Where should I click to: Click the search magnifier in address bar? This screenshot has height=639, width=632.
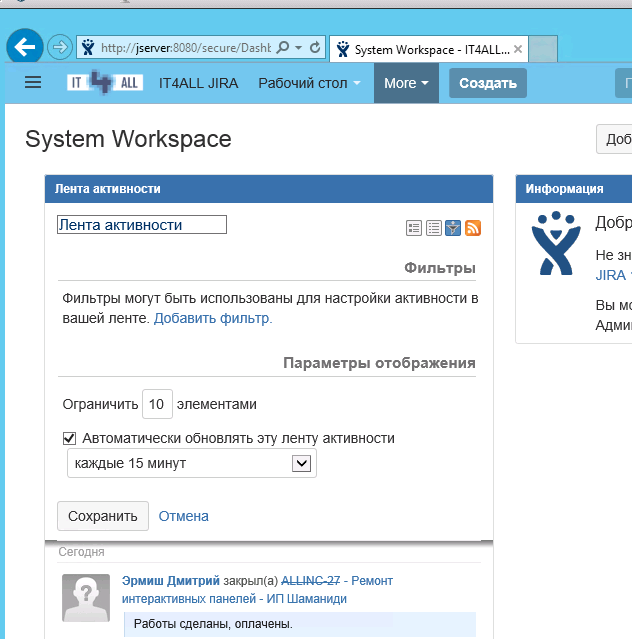(282, 47)
